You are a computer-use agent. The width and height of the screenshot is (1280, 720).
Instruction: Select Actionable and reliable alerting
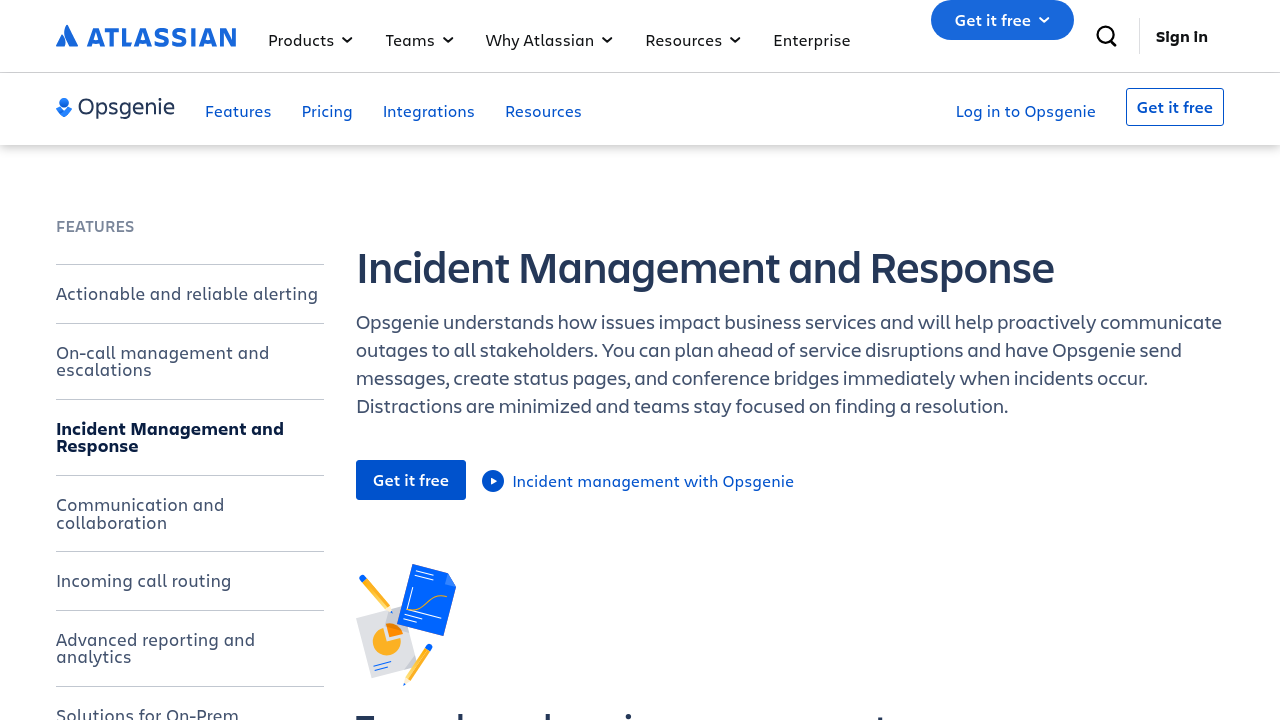pyautogui.click(x=187, y=293)
